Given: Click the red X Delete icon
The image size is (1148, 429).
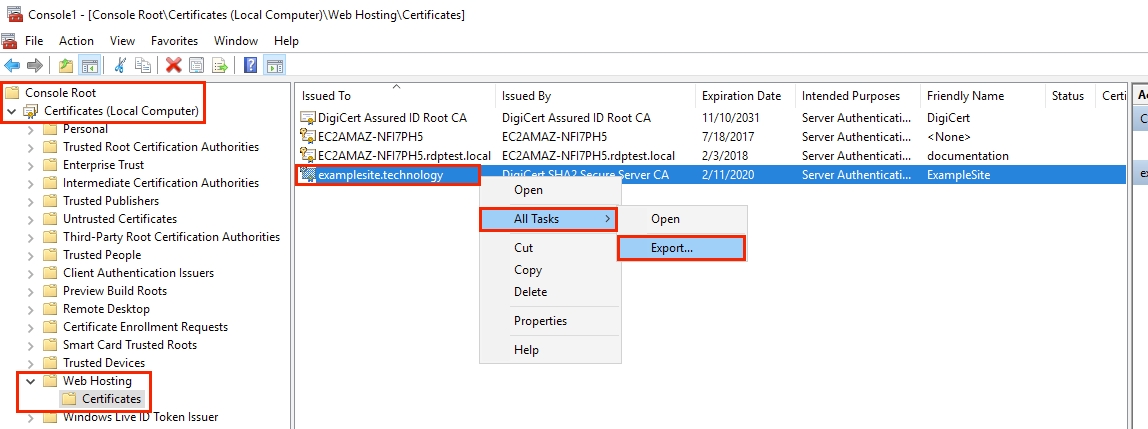Looking at the screenshot, I should tap(173, 65).
